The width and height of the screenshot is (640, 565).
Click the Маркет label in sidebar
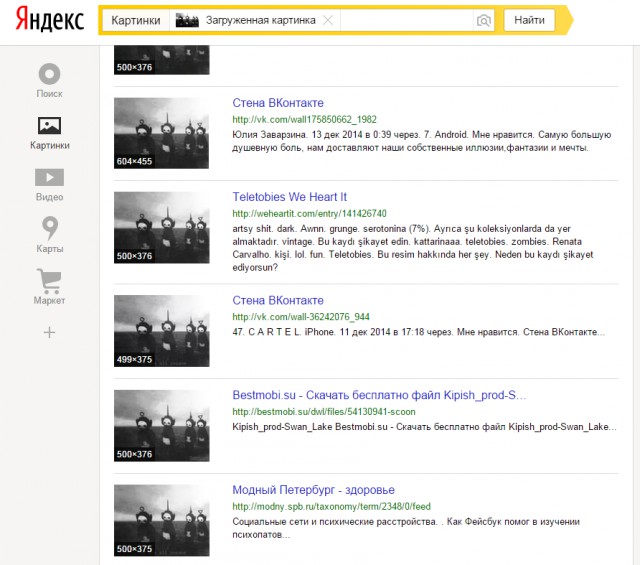(x=49, y=300)
